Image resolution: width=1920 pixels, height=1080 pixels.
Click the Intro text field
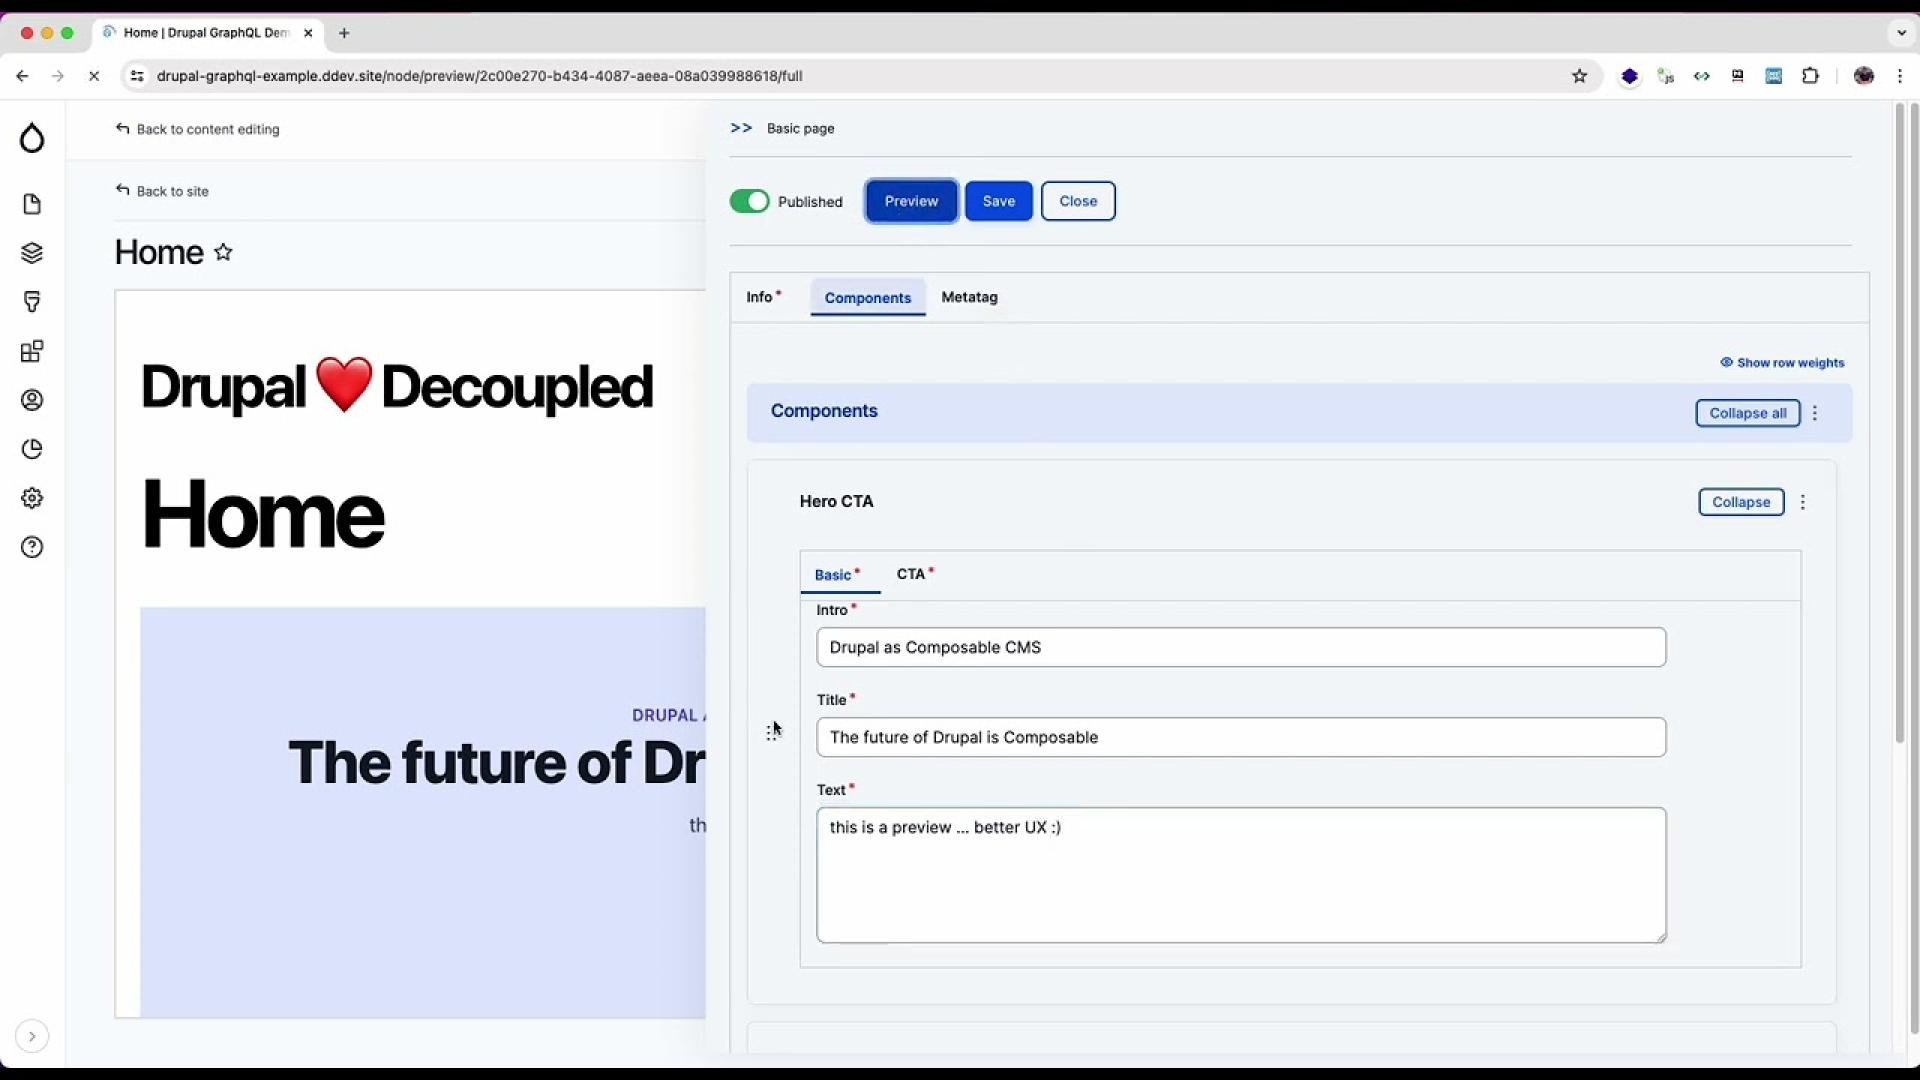click(1241, 647)
